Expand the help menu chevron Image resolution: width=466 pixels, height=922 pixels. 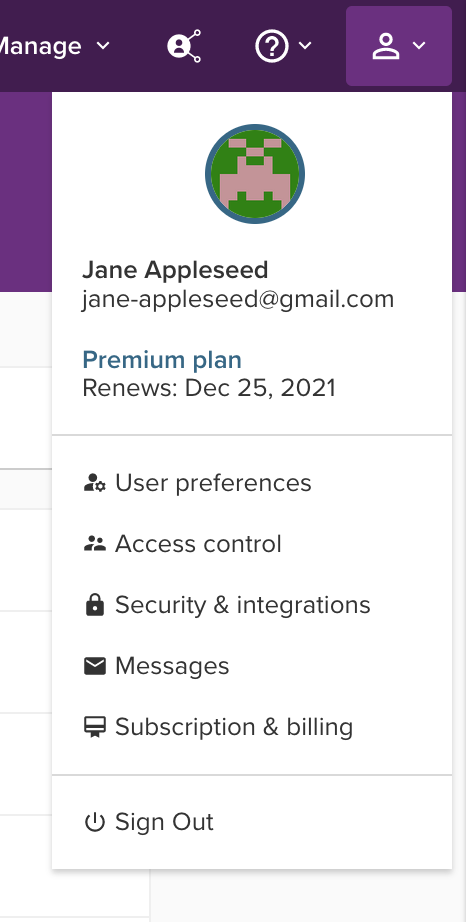tap(305, 46)
